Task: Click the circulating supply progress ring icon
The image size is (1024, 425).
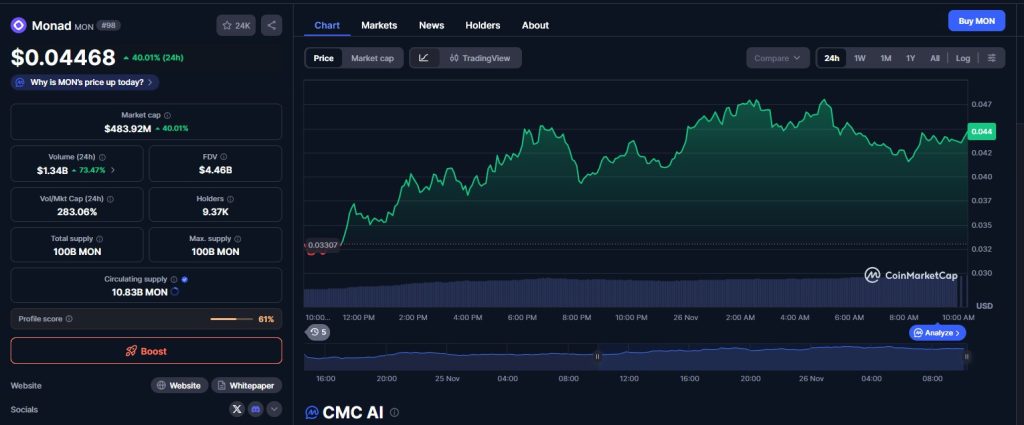Action: click(x=174, y=292)
